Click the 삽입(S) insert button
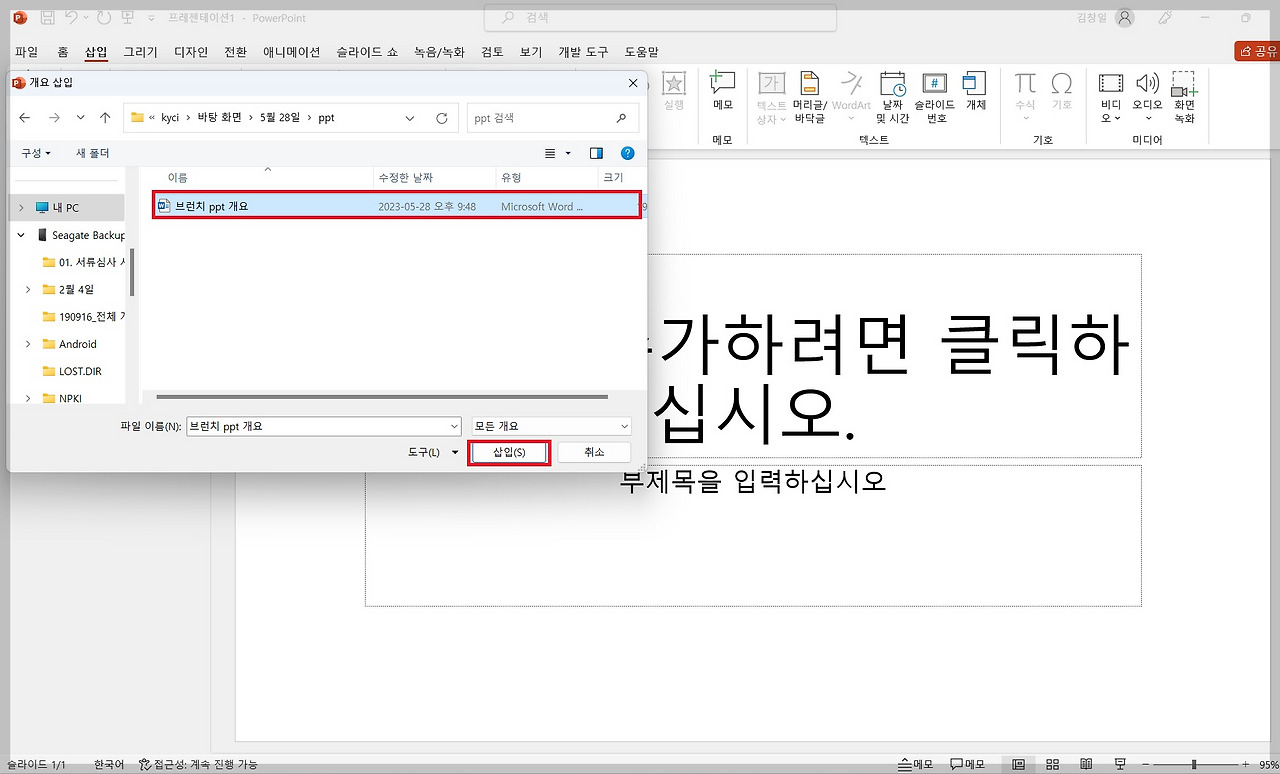The image size is (1280, 774). pos(509,452)
